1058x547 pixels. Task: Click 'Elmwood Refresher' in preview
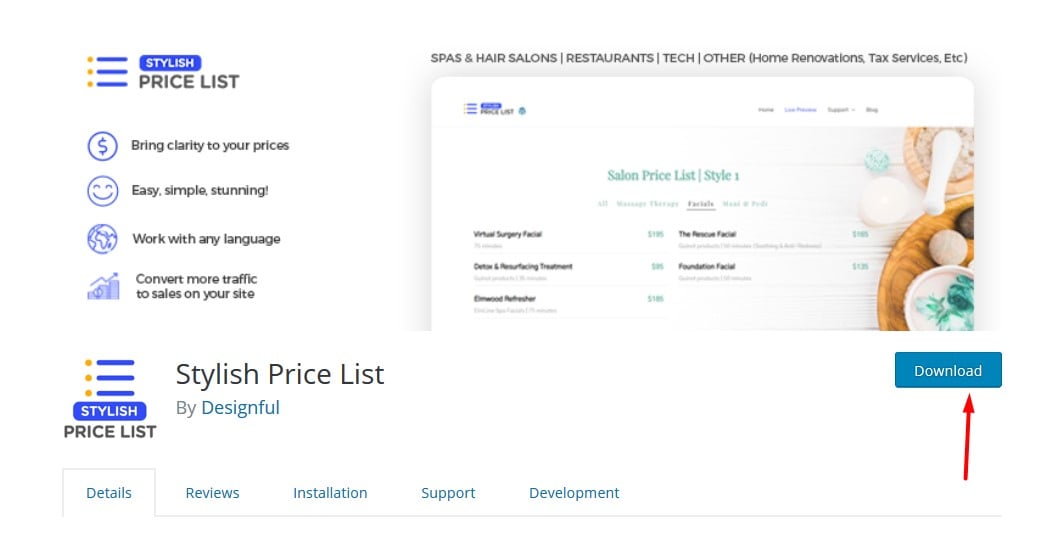(x=505, y=299)
